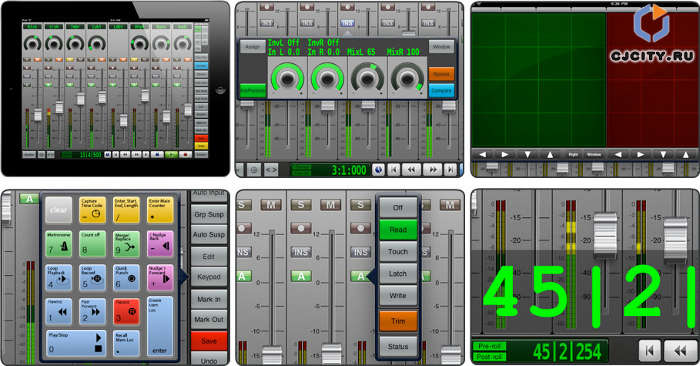The height and width of the screenshot is (366, 700).
Task: Mute the middle strip in automation panel
Action: (331, 205)
